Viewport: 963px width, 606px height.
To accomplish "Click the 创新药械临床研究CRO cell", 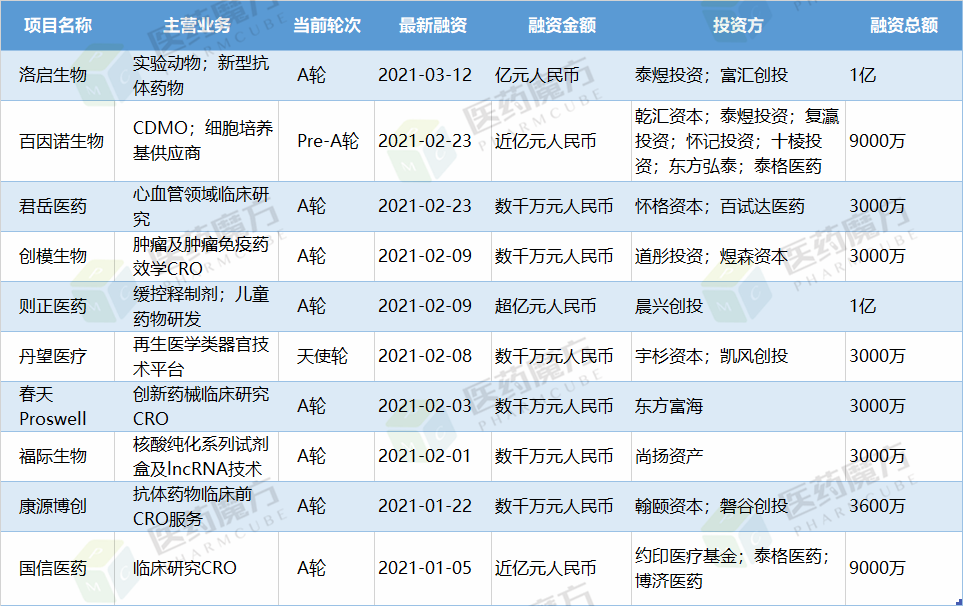I will [x=197, y=406].
